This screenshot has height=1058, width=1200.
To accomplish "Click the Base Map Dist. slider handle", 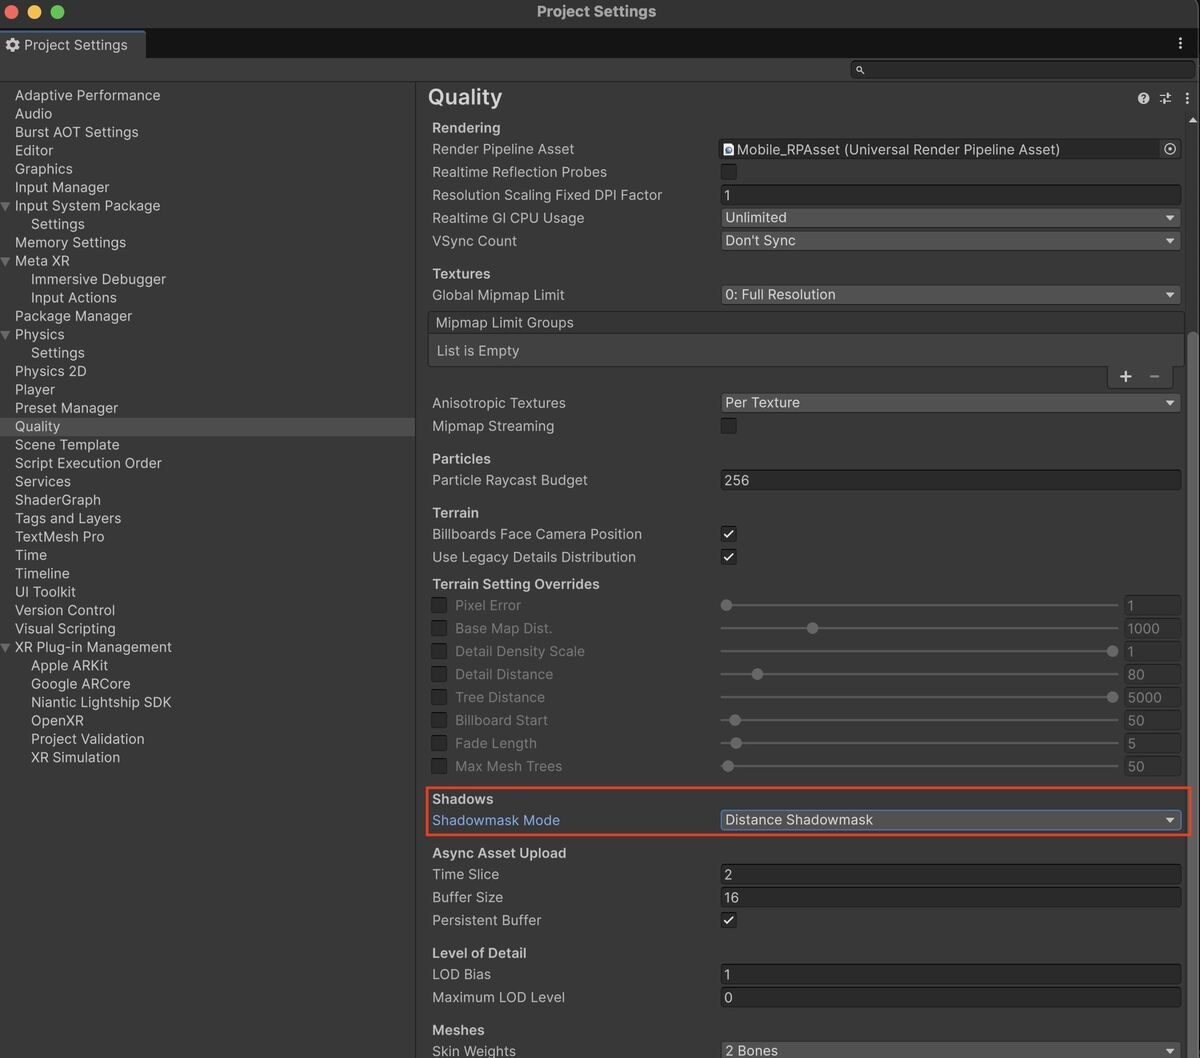I will click(x=812, y=628).
